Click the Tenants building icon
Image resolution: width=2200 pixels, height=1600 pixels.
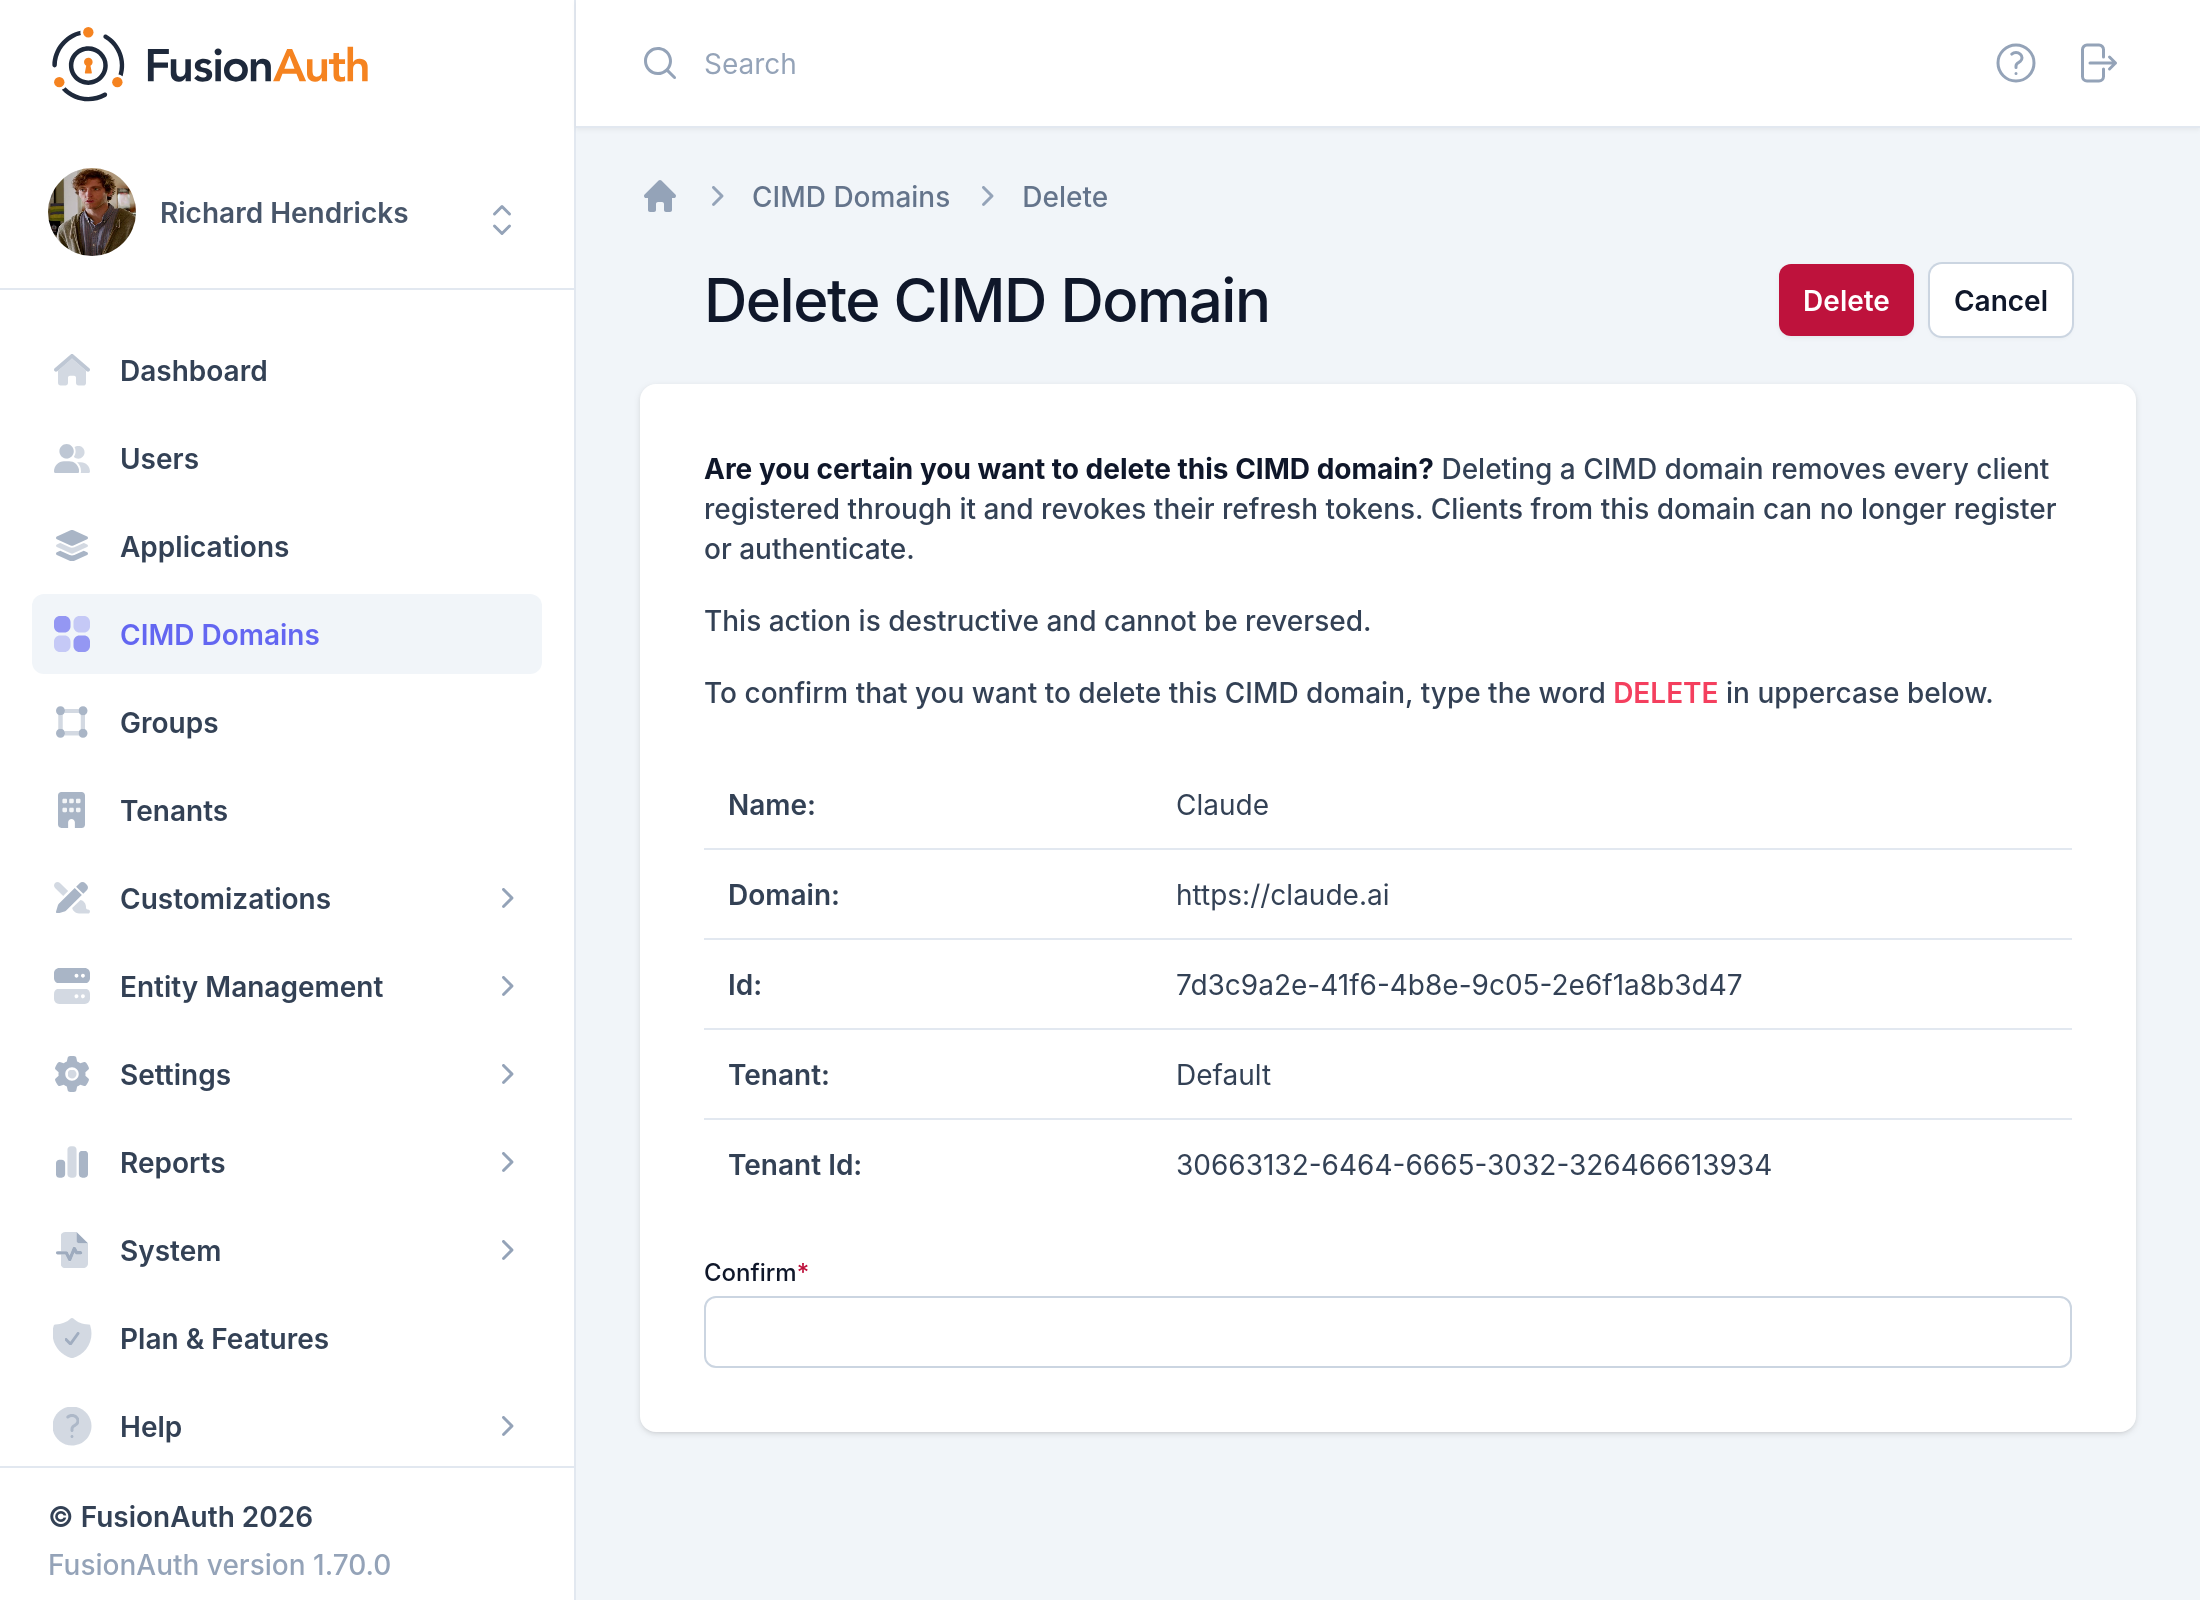click(72, 810)
